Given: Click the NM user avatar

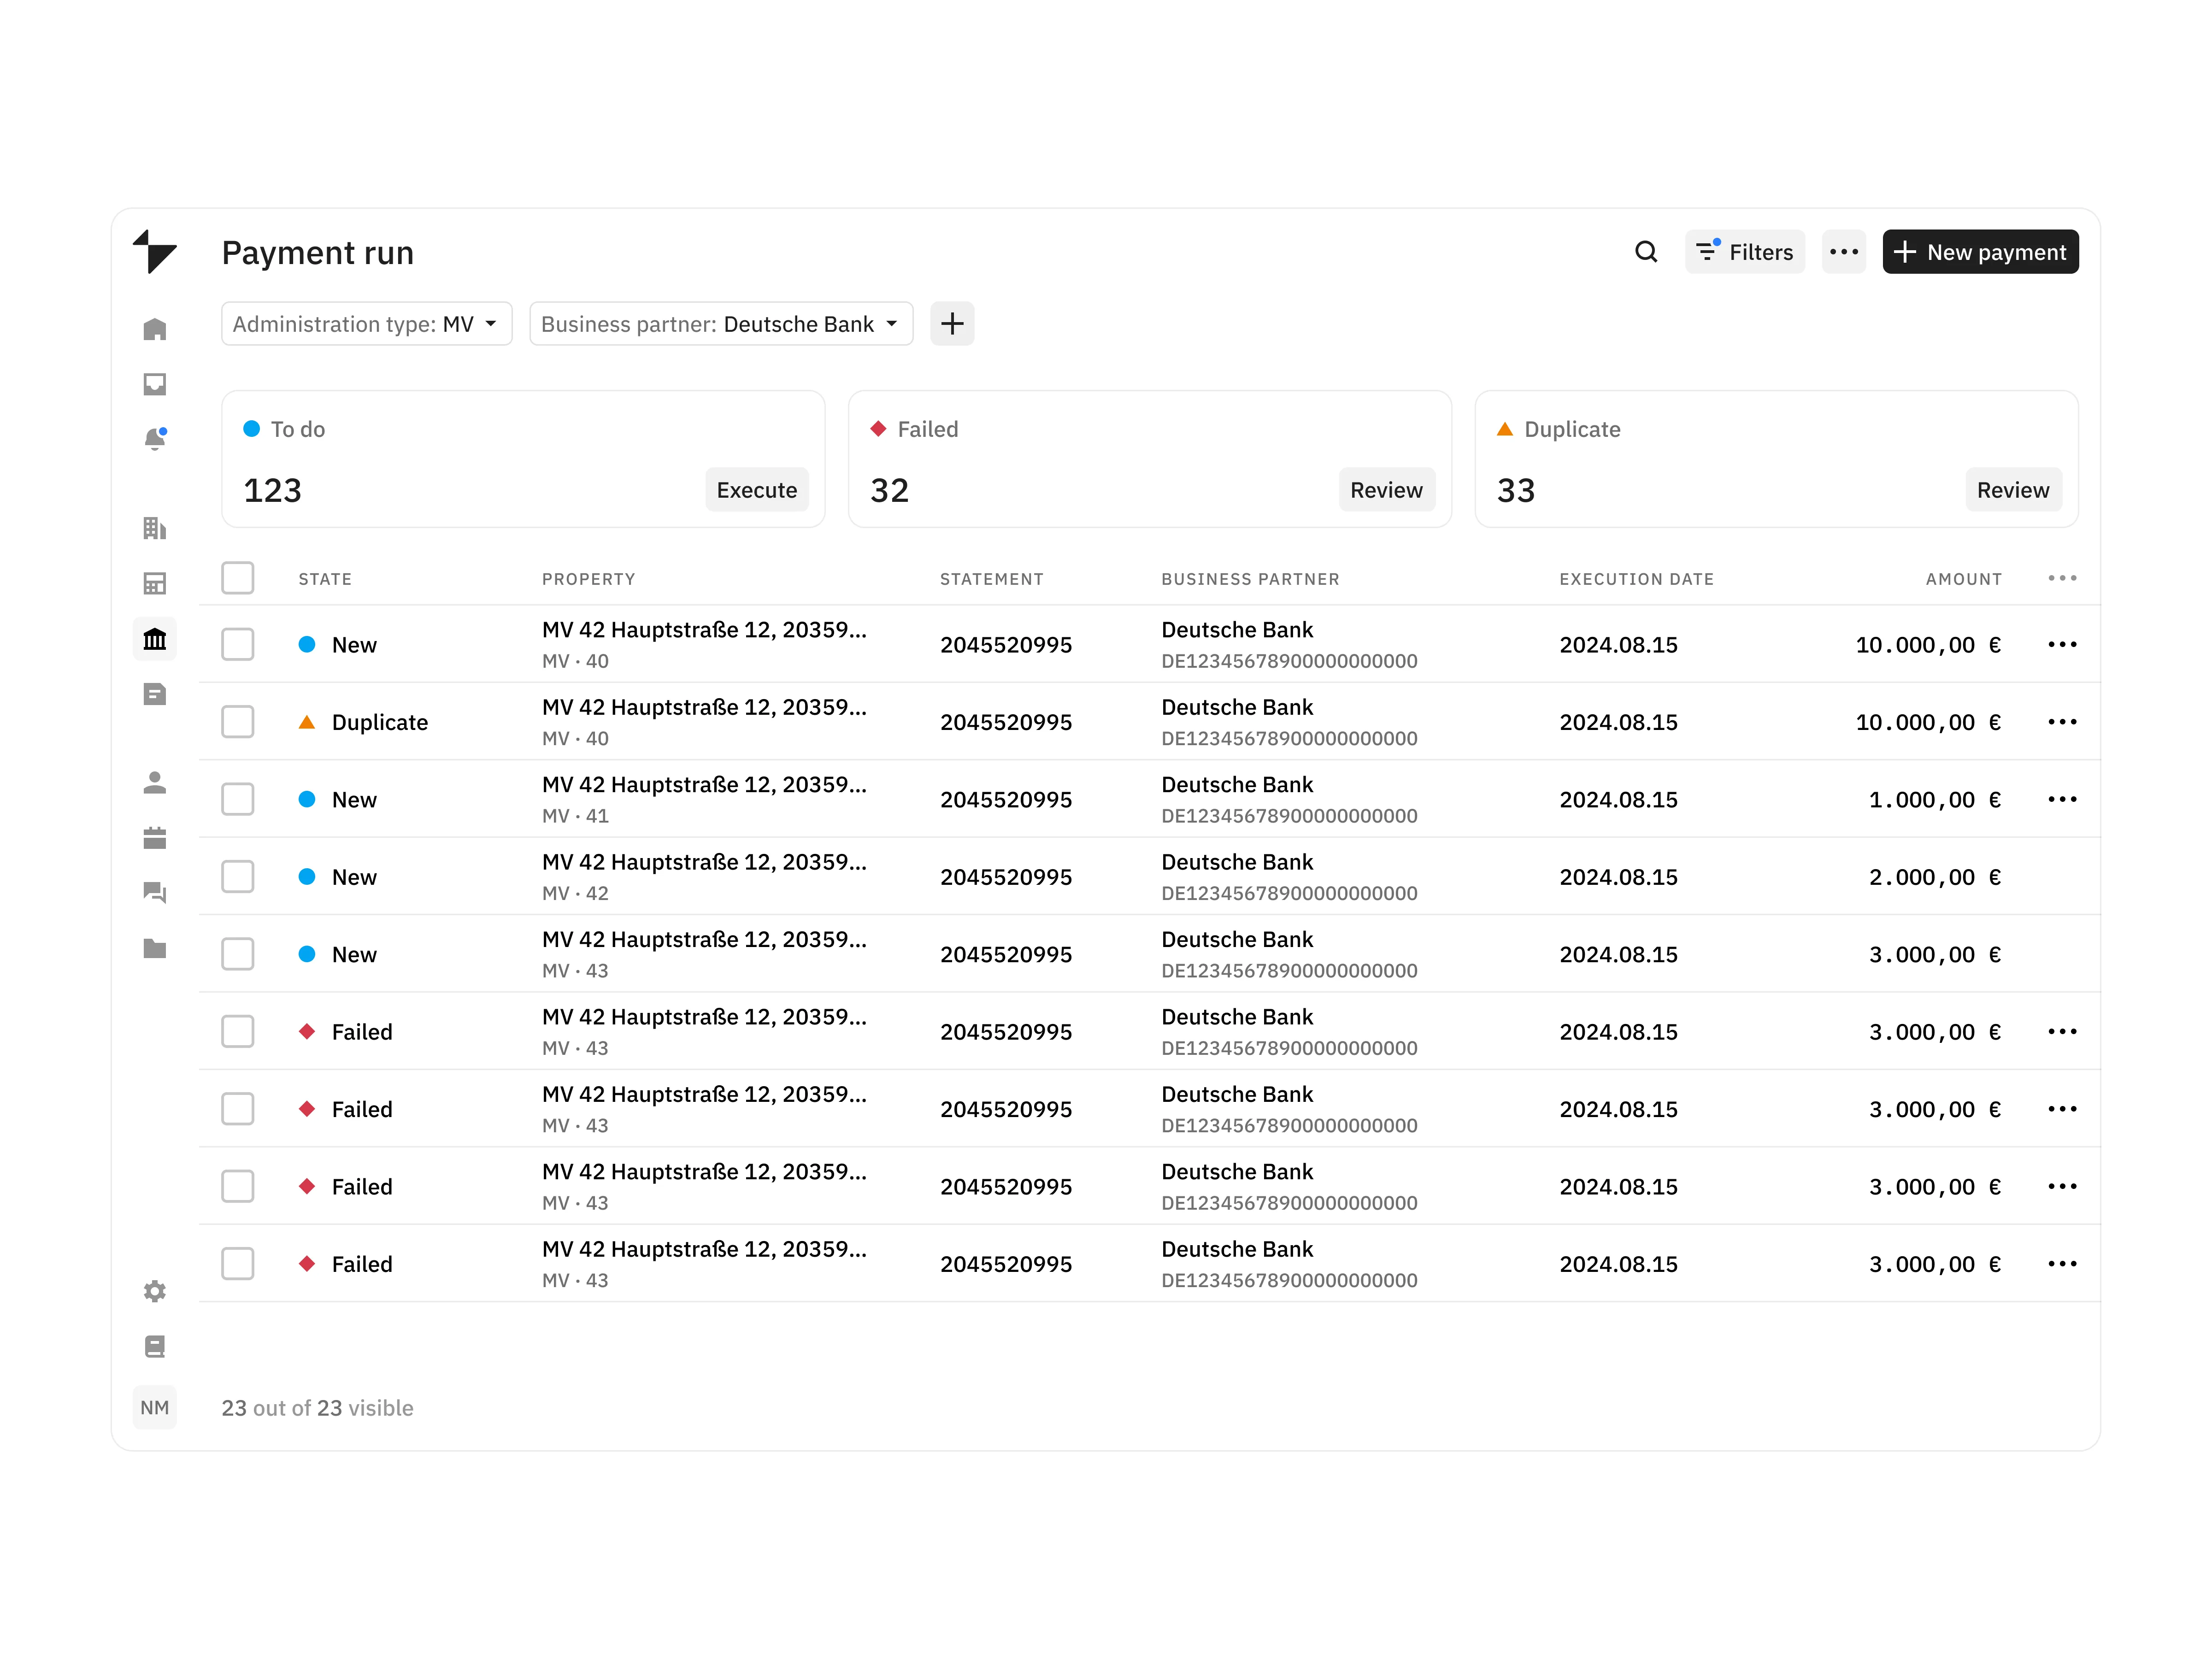Looking at the screenshot, I should [155, 1407].
